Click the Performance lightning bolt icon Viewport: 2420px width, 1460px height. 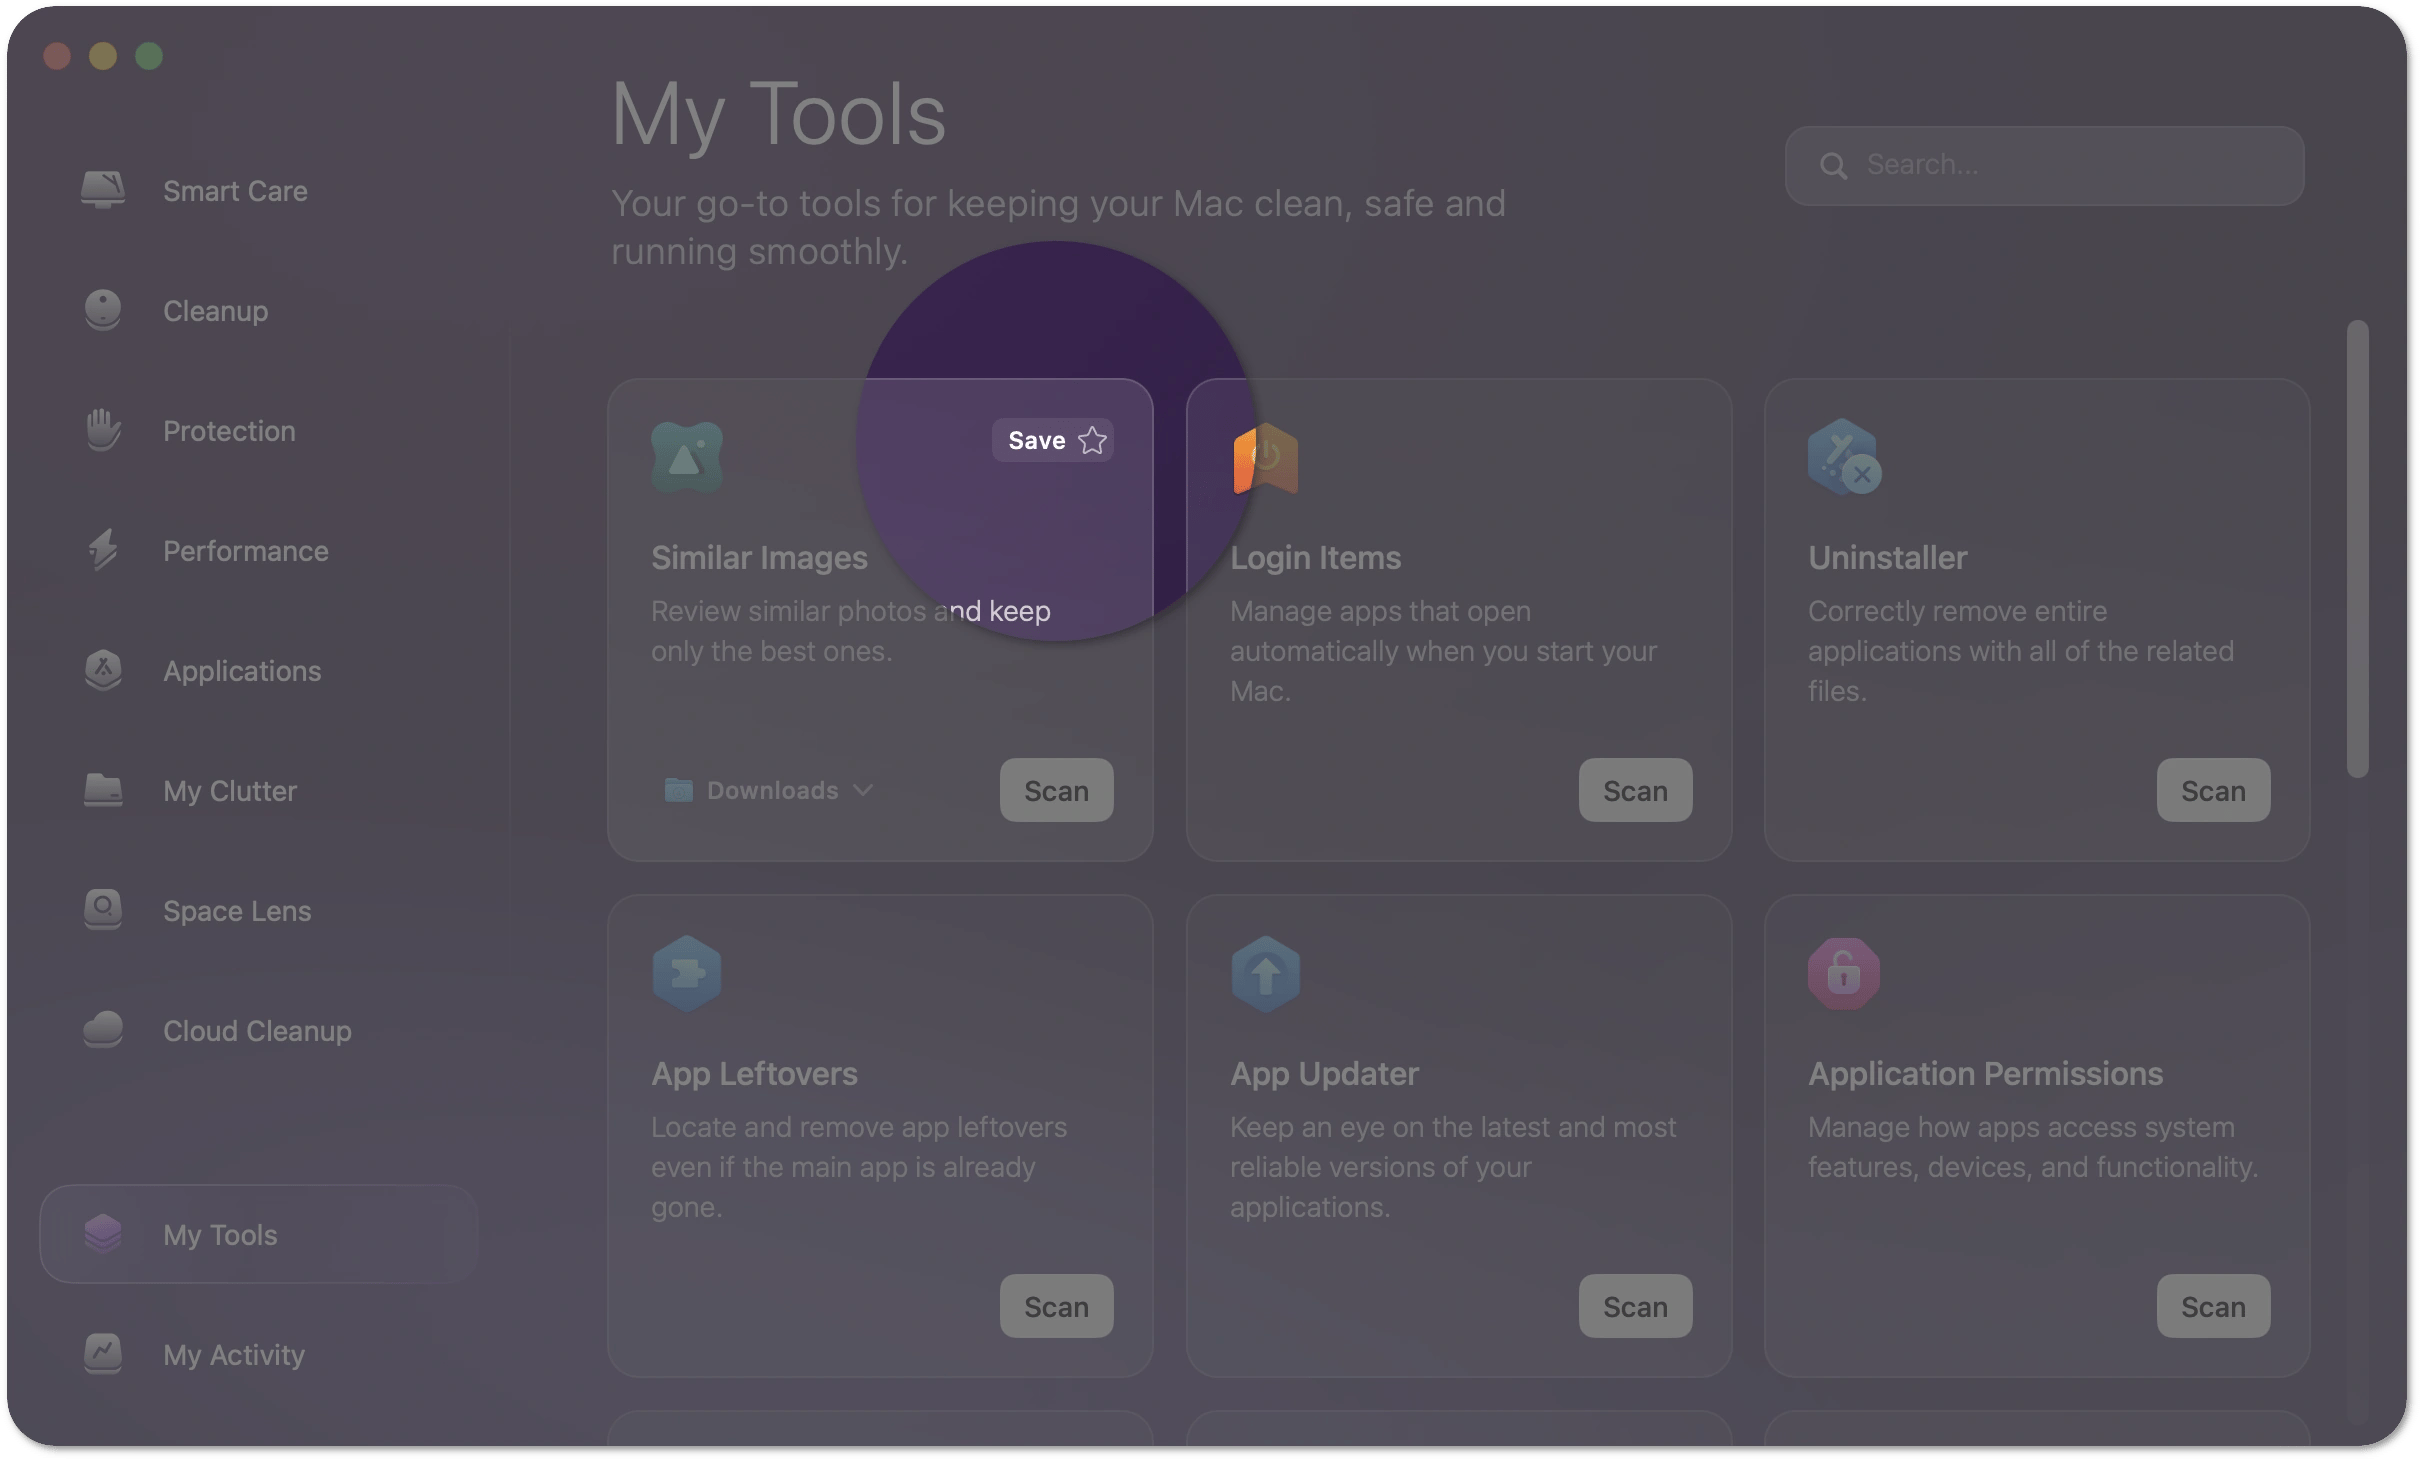(x=103, y=550)
